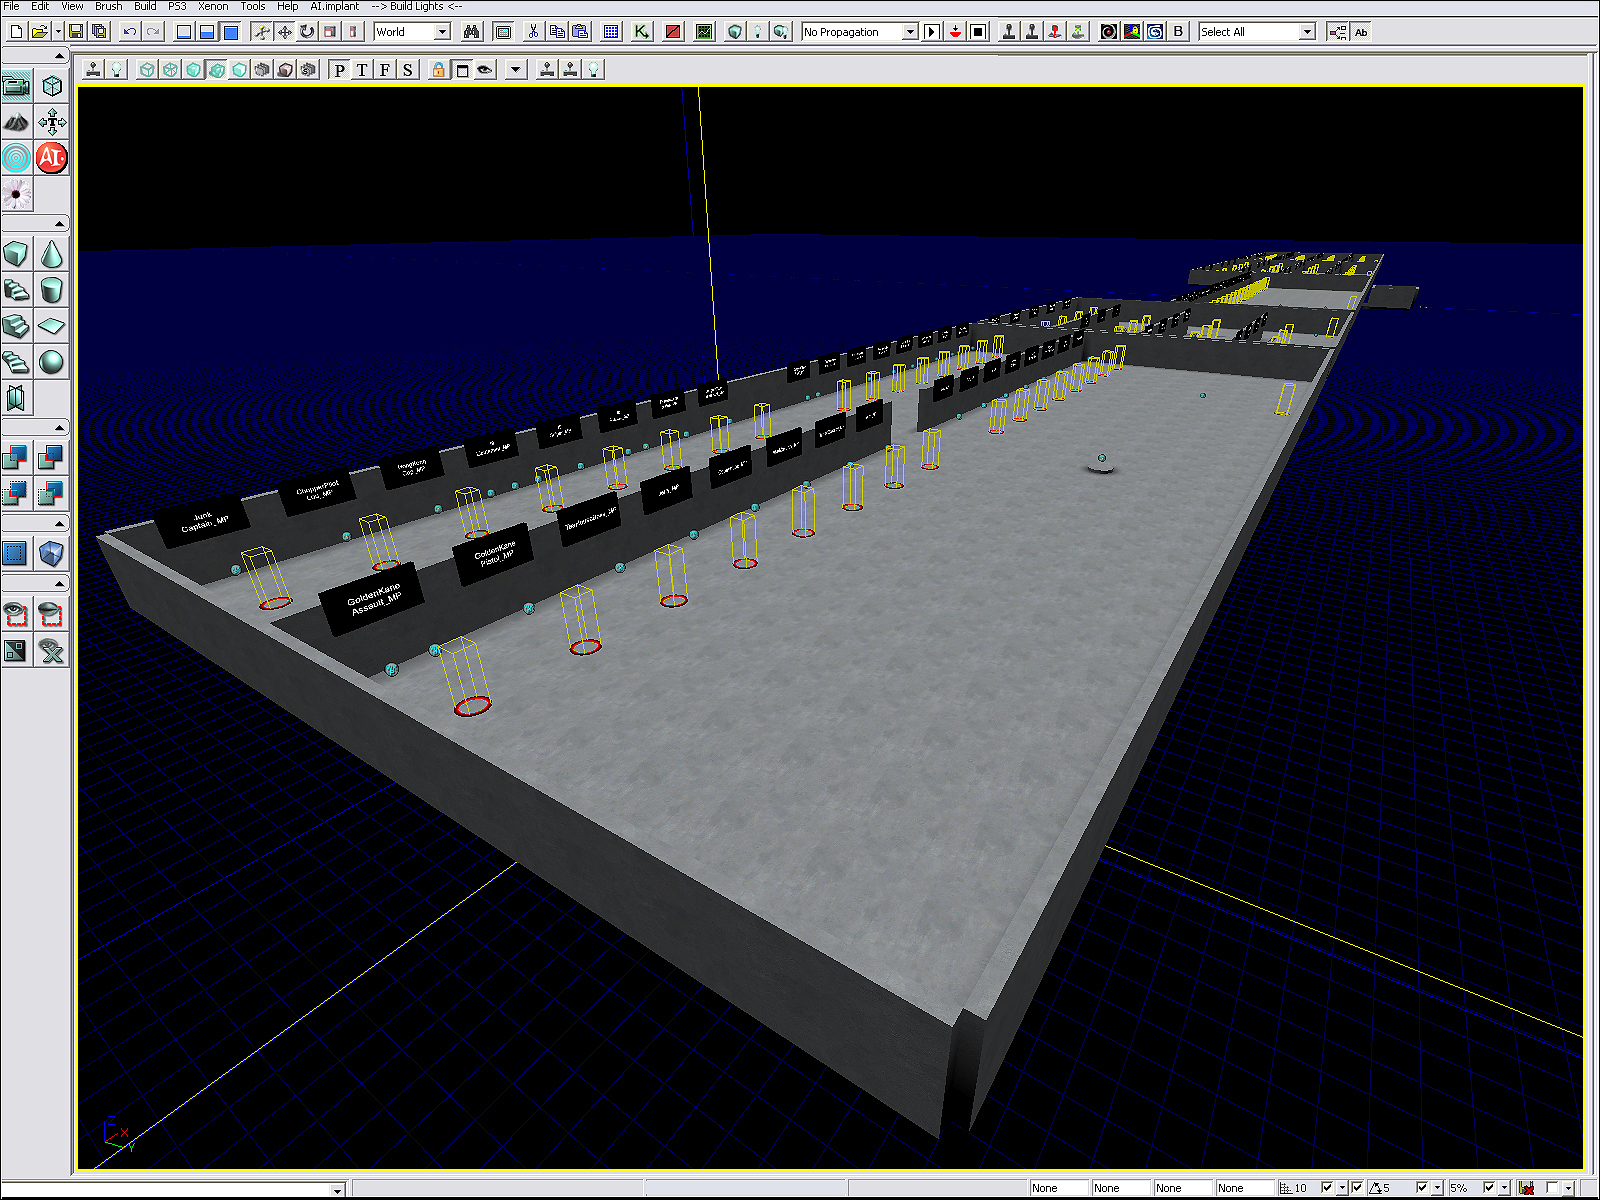
Task: Click the Undo arrow icon
Action: (x=130, y=32)
